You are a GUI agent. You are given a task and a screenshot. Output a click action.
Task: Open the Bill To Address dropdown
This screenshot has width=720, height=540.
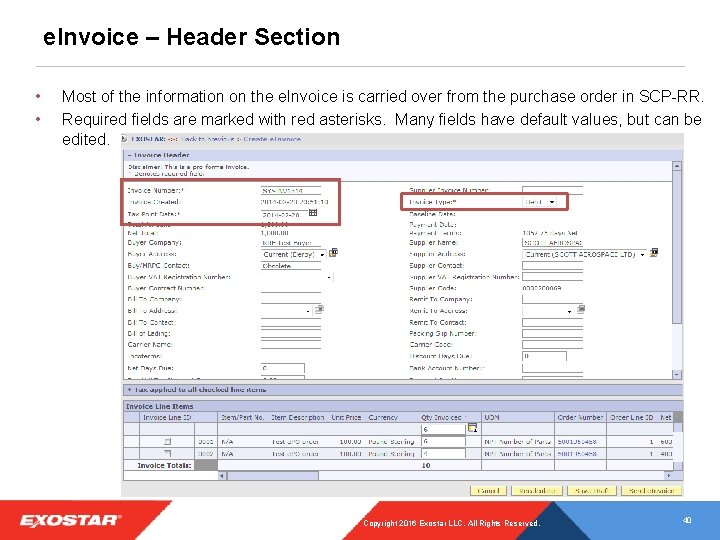pyautogui.click(x=309, y=311)
